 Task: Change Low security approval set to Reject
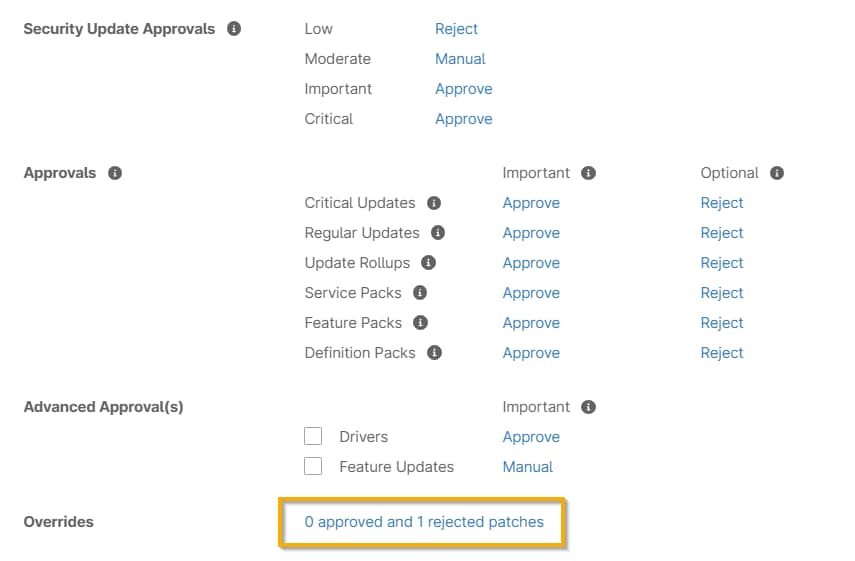pyautogui.click(x=456, y=29)
